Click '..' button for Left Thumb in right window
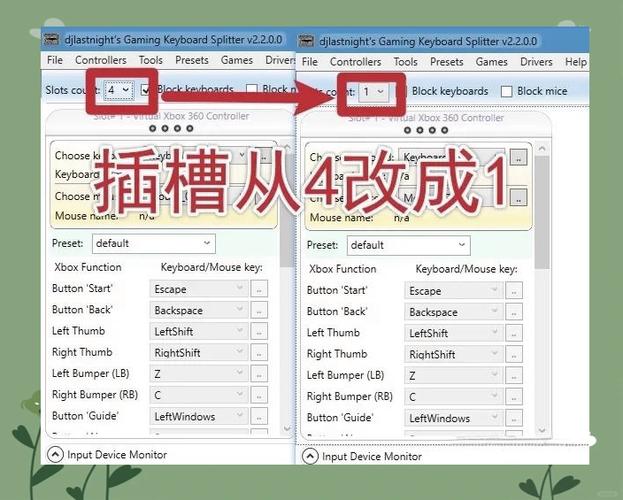 click(514, 333)
